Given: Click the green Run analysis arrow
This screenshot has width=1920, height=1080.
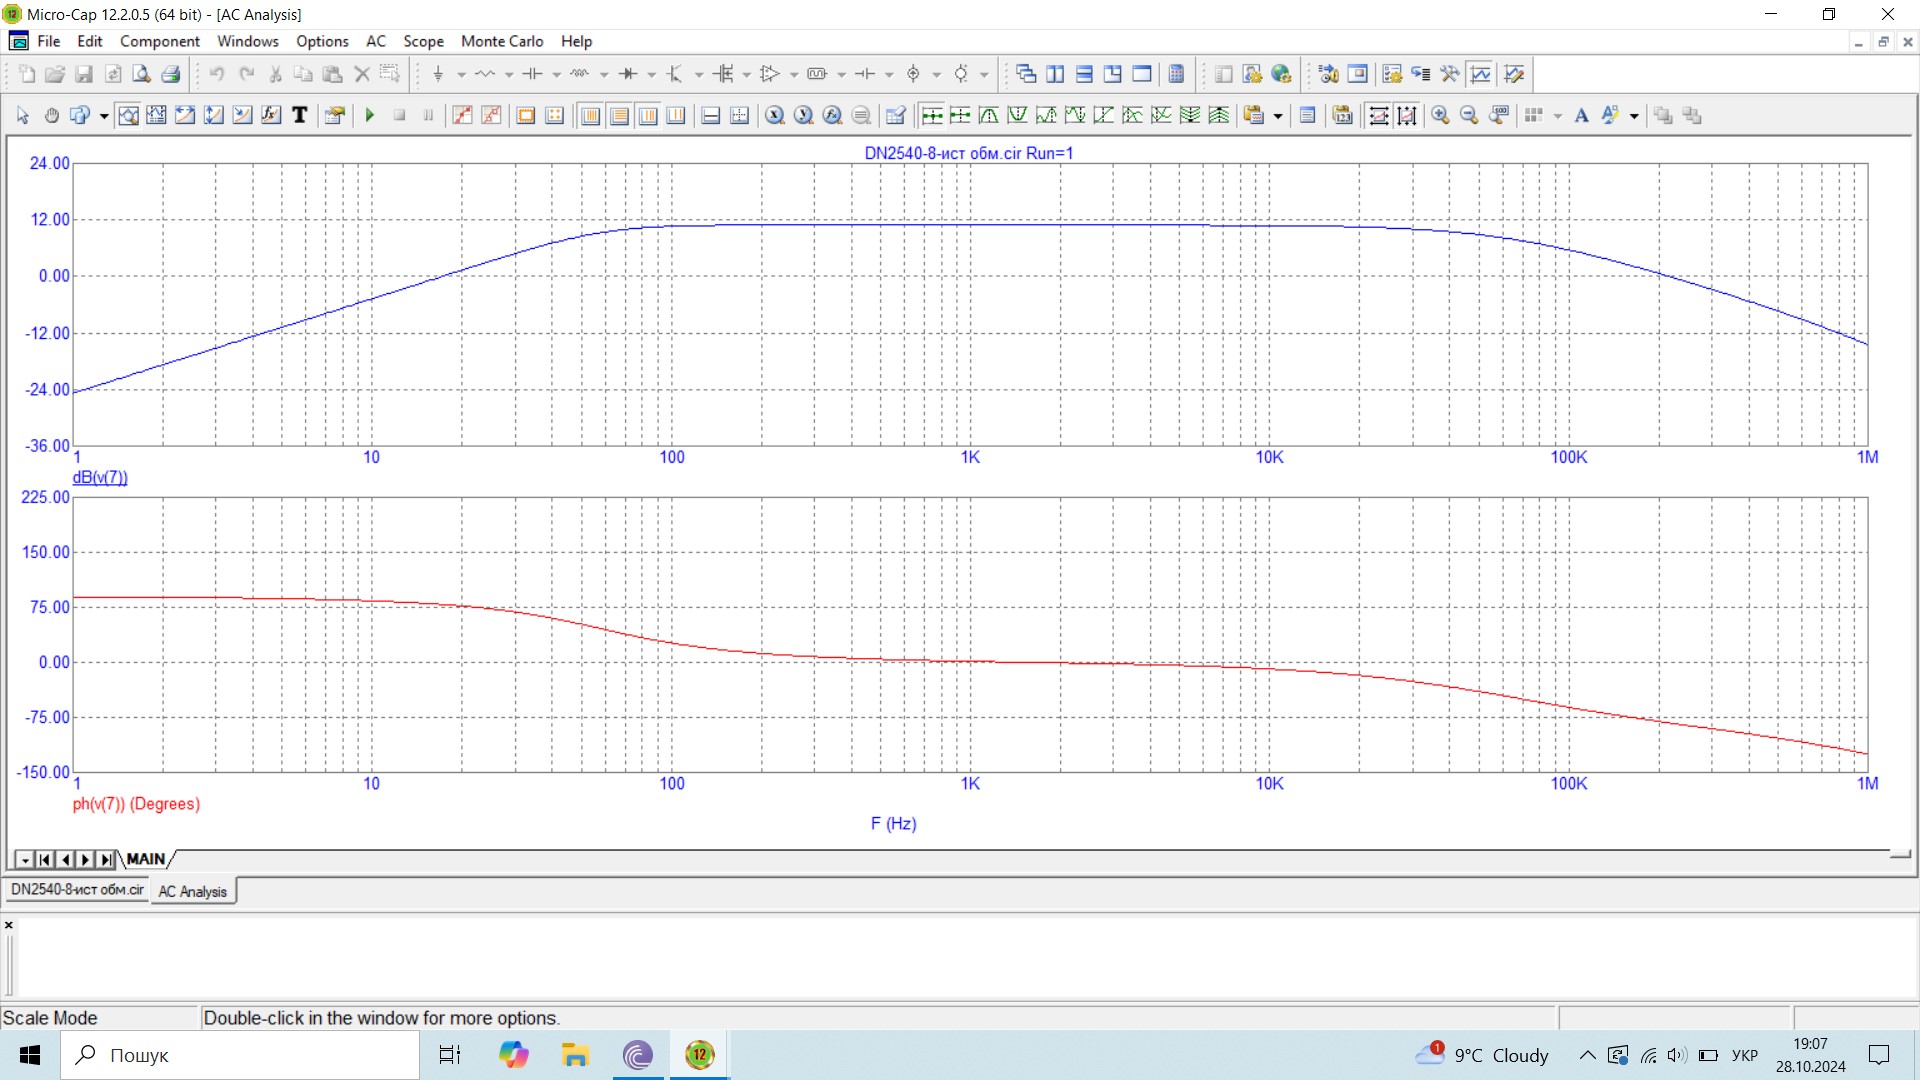Looking at the screenshot, I should click(x=370, y=116).
